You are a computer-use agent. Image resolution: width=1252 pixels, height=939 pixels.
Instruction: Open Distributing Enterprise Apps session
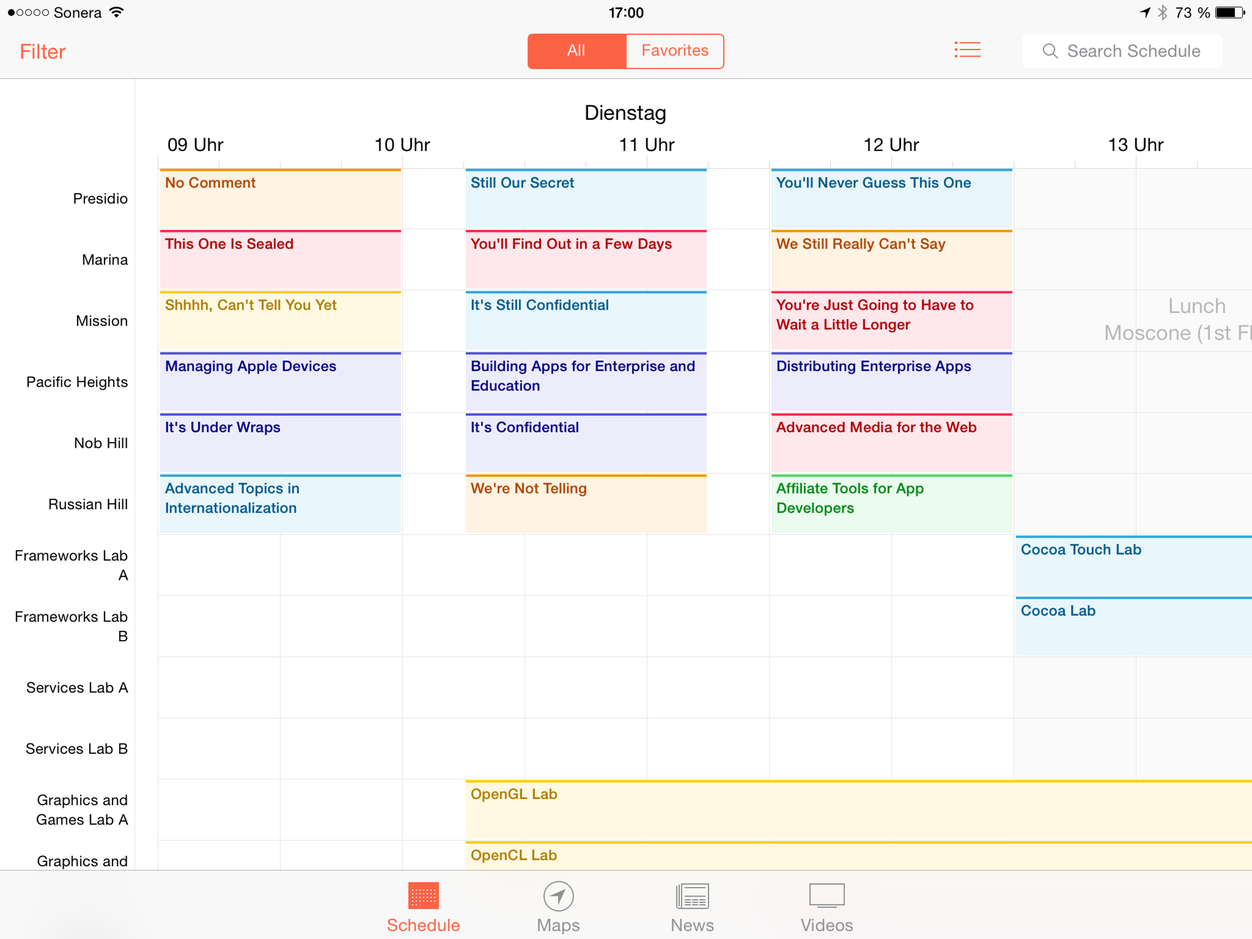(x=892, y=382)
